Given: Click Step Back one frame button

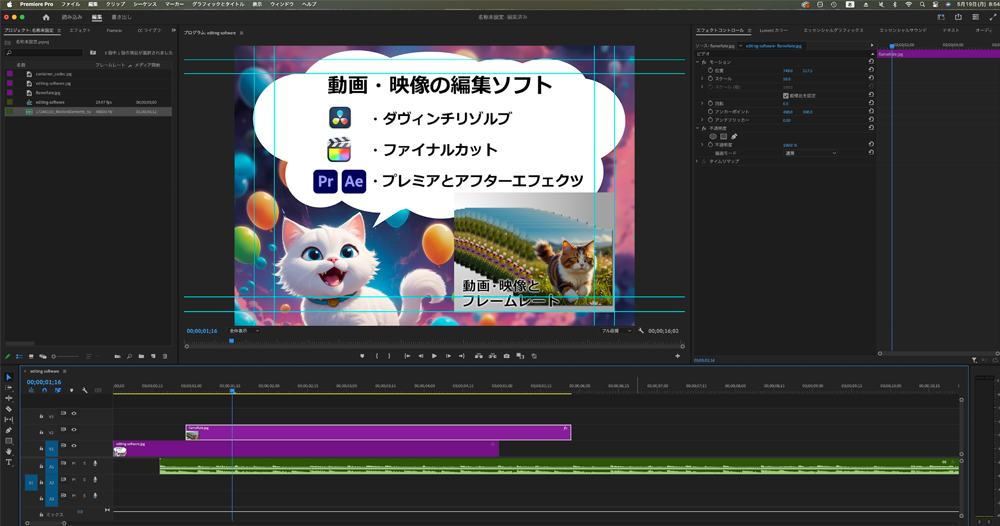Looking at the screenshot, I should (x=421, y=356).
